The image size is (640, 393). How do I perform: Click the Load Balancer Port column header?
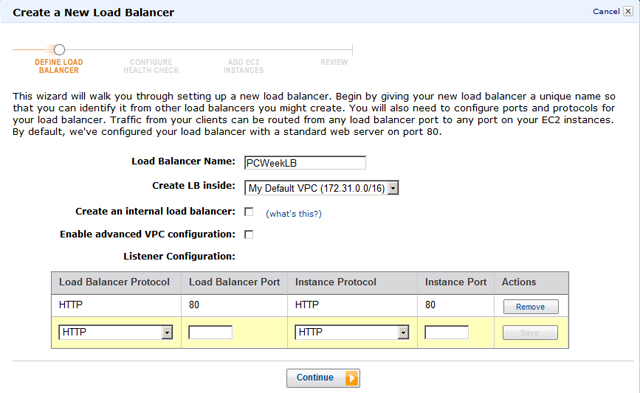pyautogui.click(x=234, y=282)
